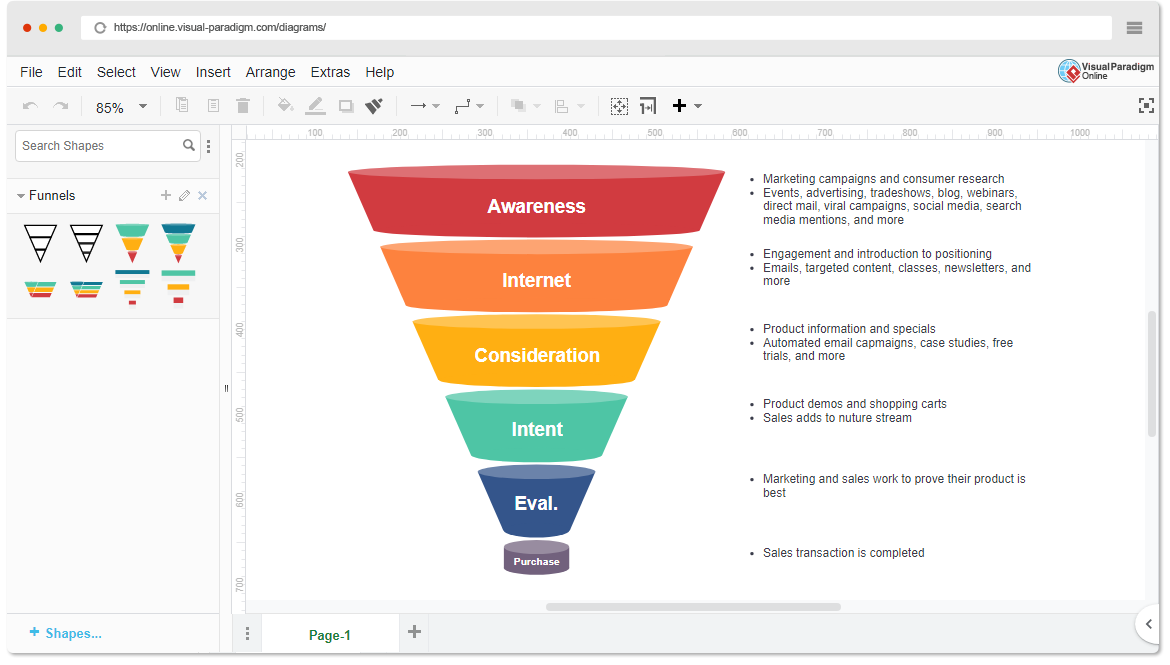Edit the Funnels stencil with the pencil icon
Viewport: 1170px width, 665px height.
[x=185, y=195]
